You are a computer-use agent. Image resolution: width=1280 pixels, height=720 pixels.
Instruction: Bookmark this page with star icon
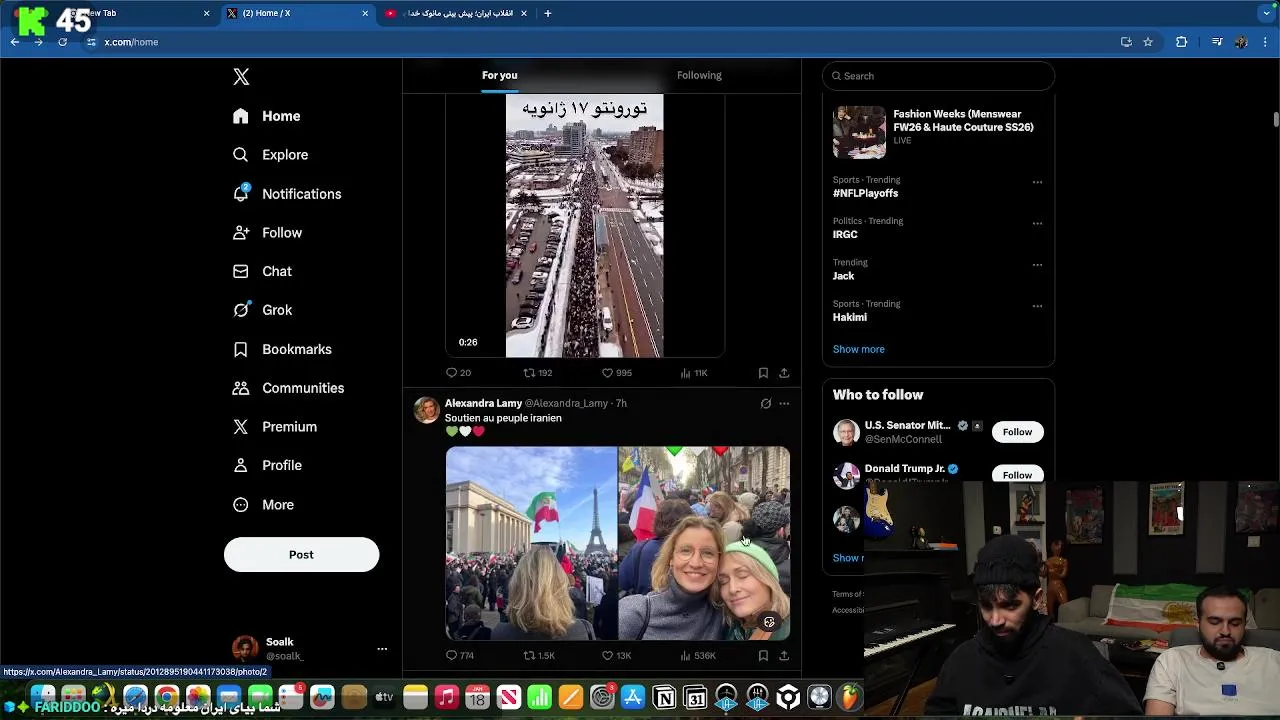pos(1148,42)
